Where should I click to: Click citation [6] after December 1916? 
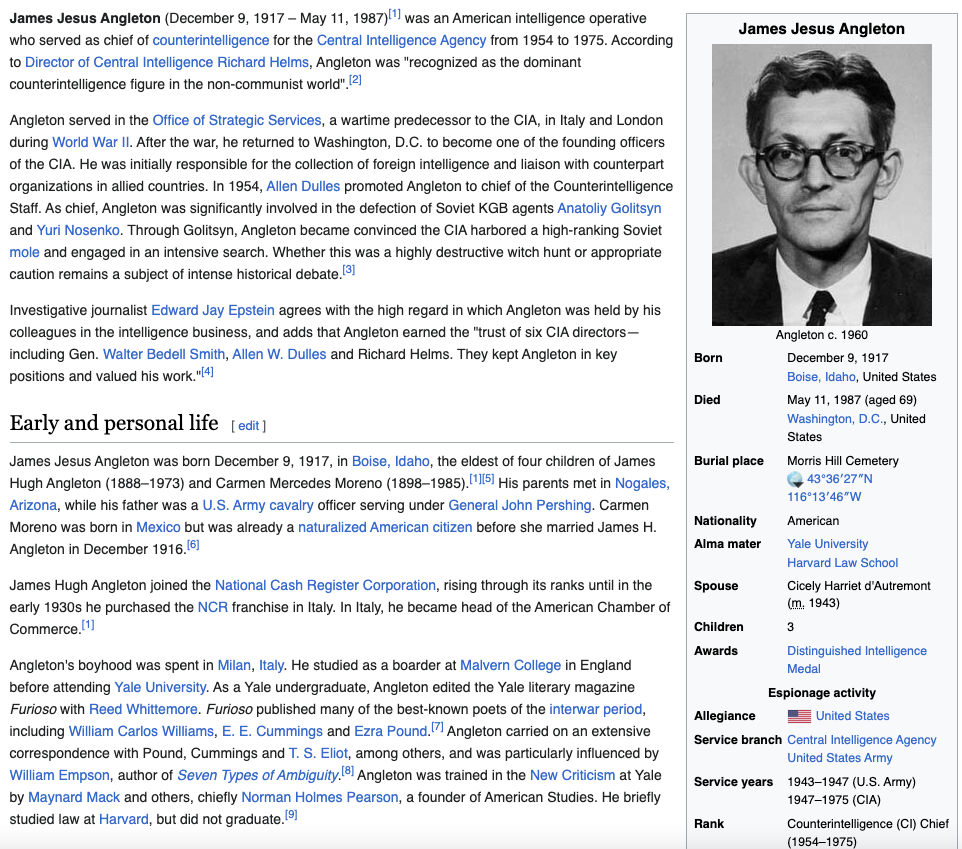tap(193, 545)
